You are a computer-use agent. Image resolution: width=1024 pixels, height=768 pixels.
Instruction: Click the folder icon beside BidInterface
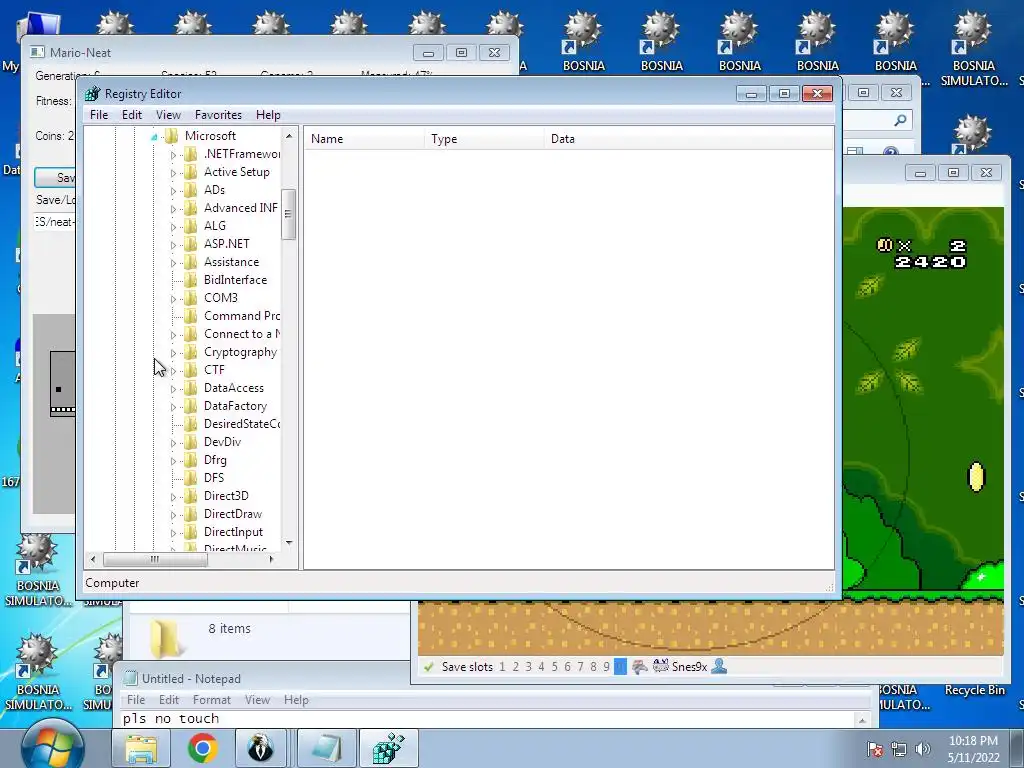191,280
